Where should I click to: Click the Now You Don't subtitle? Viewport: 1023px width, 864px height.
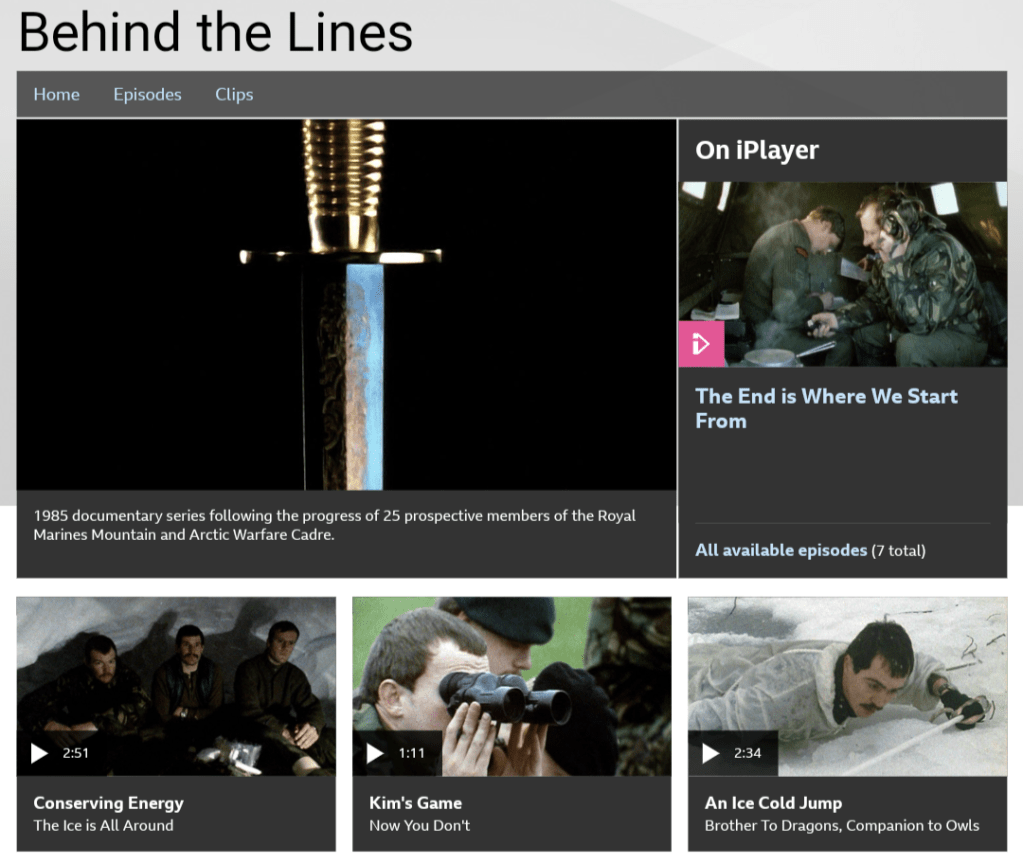pos(420,825)
